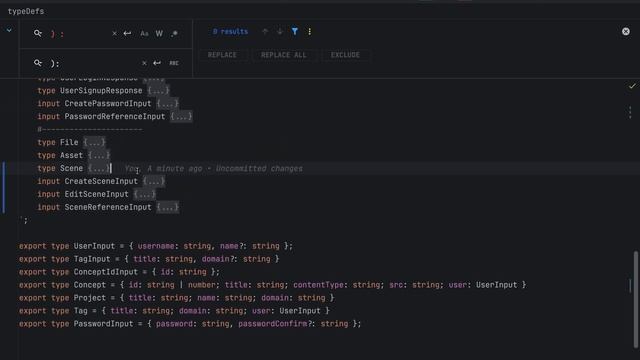
Task: Click PasswordInput type name
Action: 103,324
